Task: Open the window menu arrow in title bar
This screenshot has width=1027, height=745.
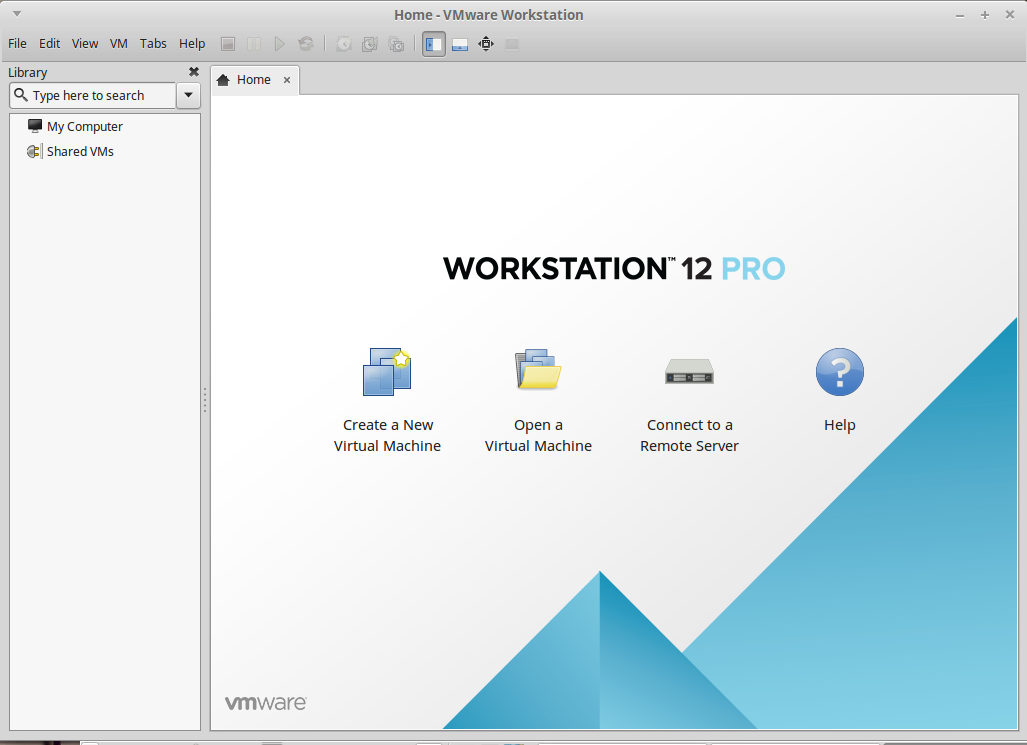Action: tap(17, 14)
